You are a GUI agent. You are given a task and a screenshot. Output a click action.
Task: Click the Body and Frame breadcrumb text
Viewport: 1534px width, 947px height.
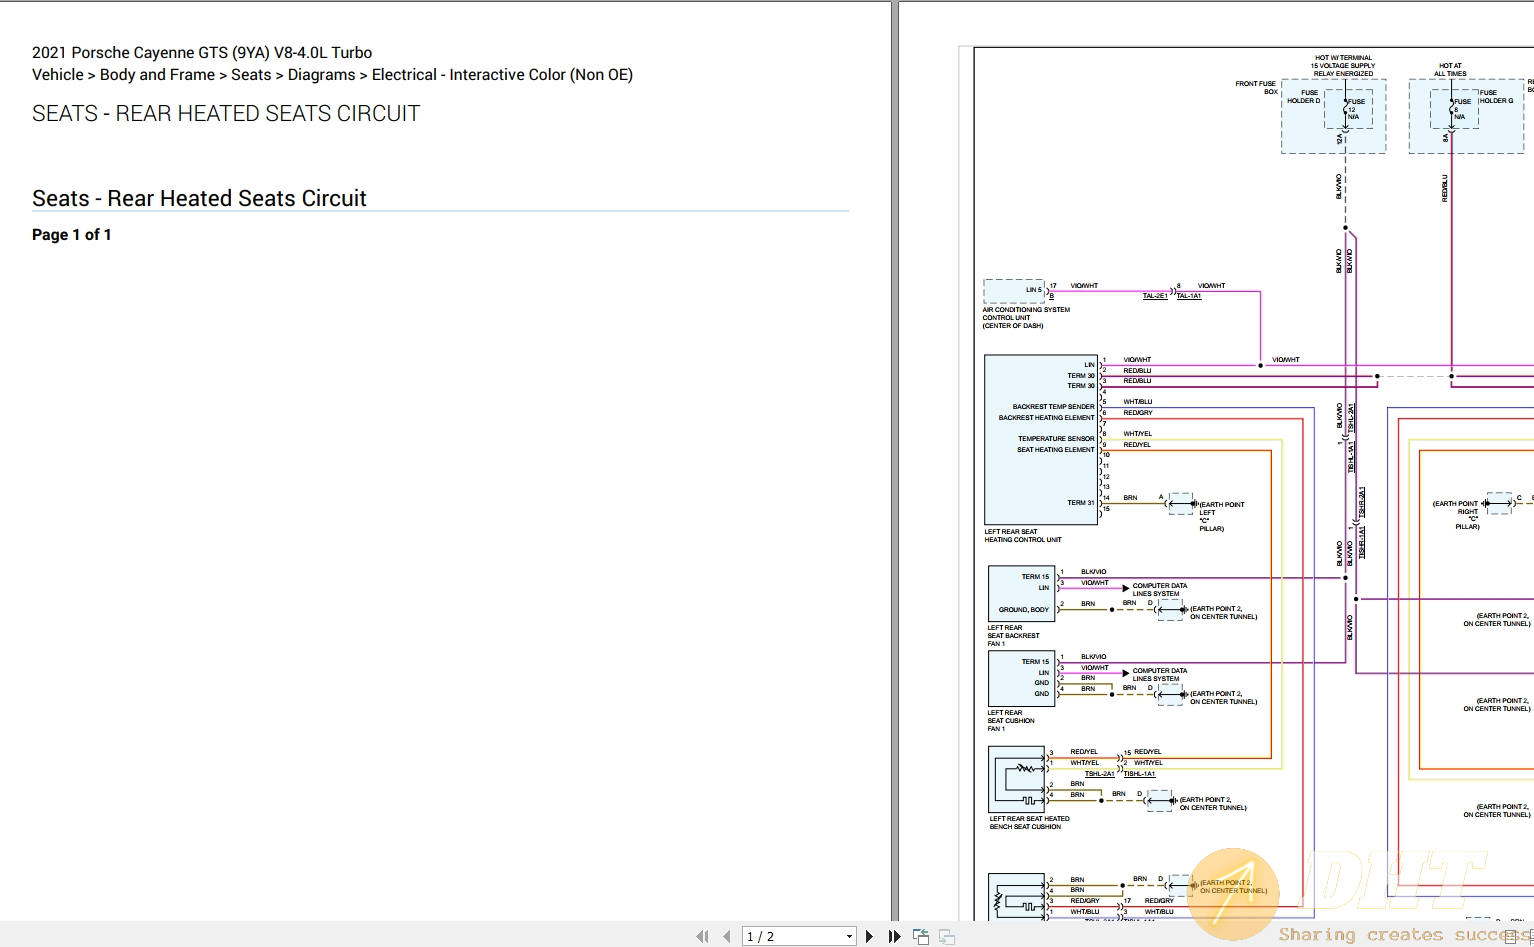[157, 75]
